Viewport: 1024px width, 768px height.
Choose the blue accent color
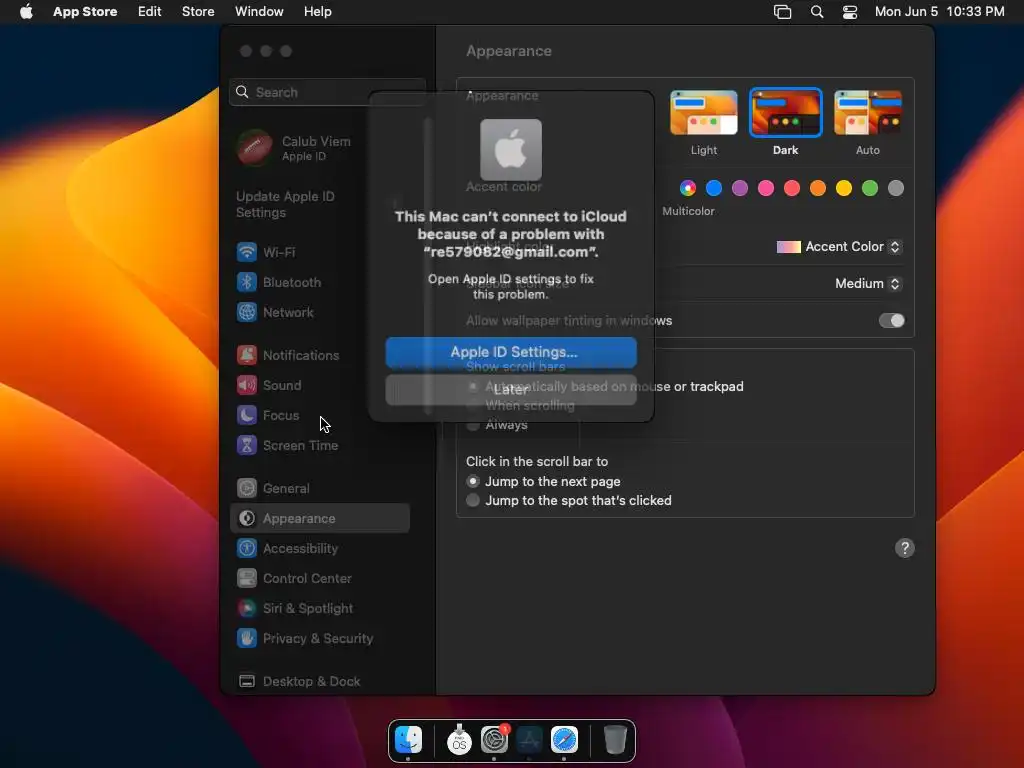click(x=714, y=188)
